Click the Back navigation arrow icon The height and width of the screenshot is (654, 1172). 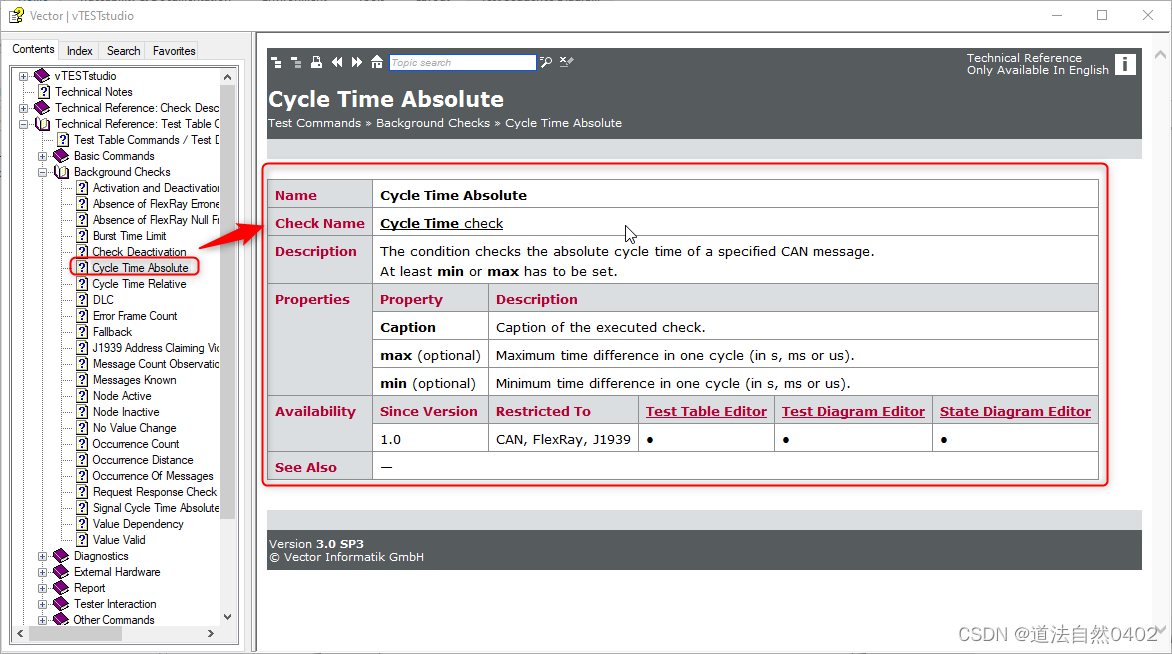[x=336, y=61]
